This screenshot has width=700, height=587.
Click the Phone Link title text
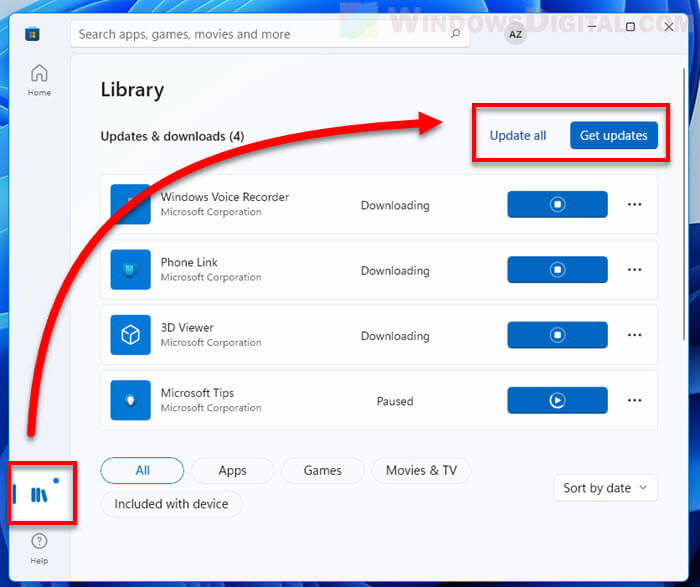click(189, 262)
